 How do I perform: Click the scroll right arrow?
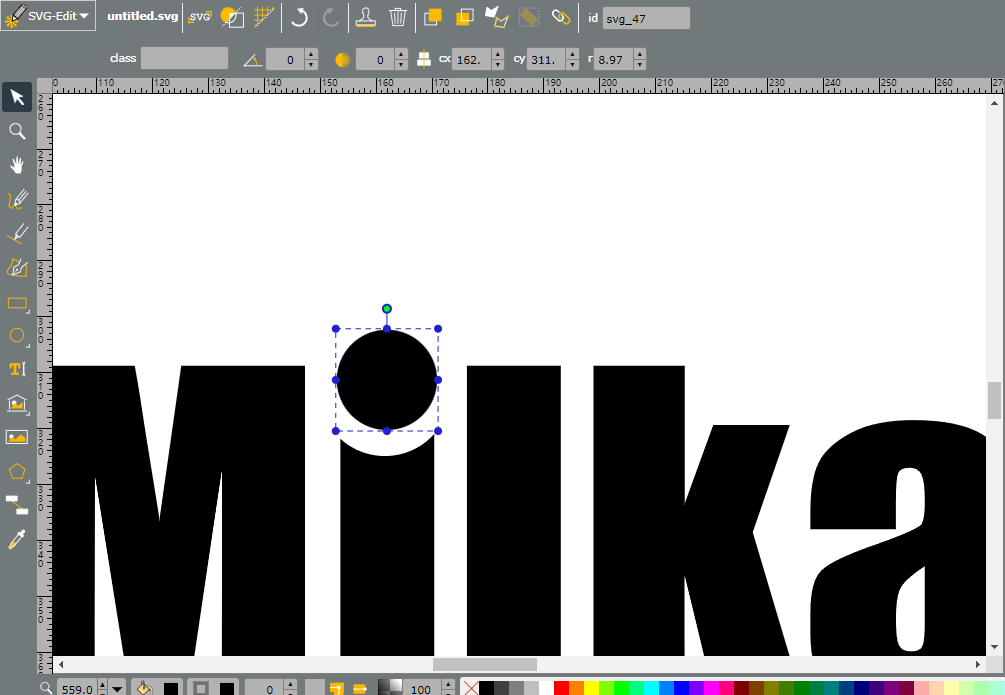(978, 664)
